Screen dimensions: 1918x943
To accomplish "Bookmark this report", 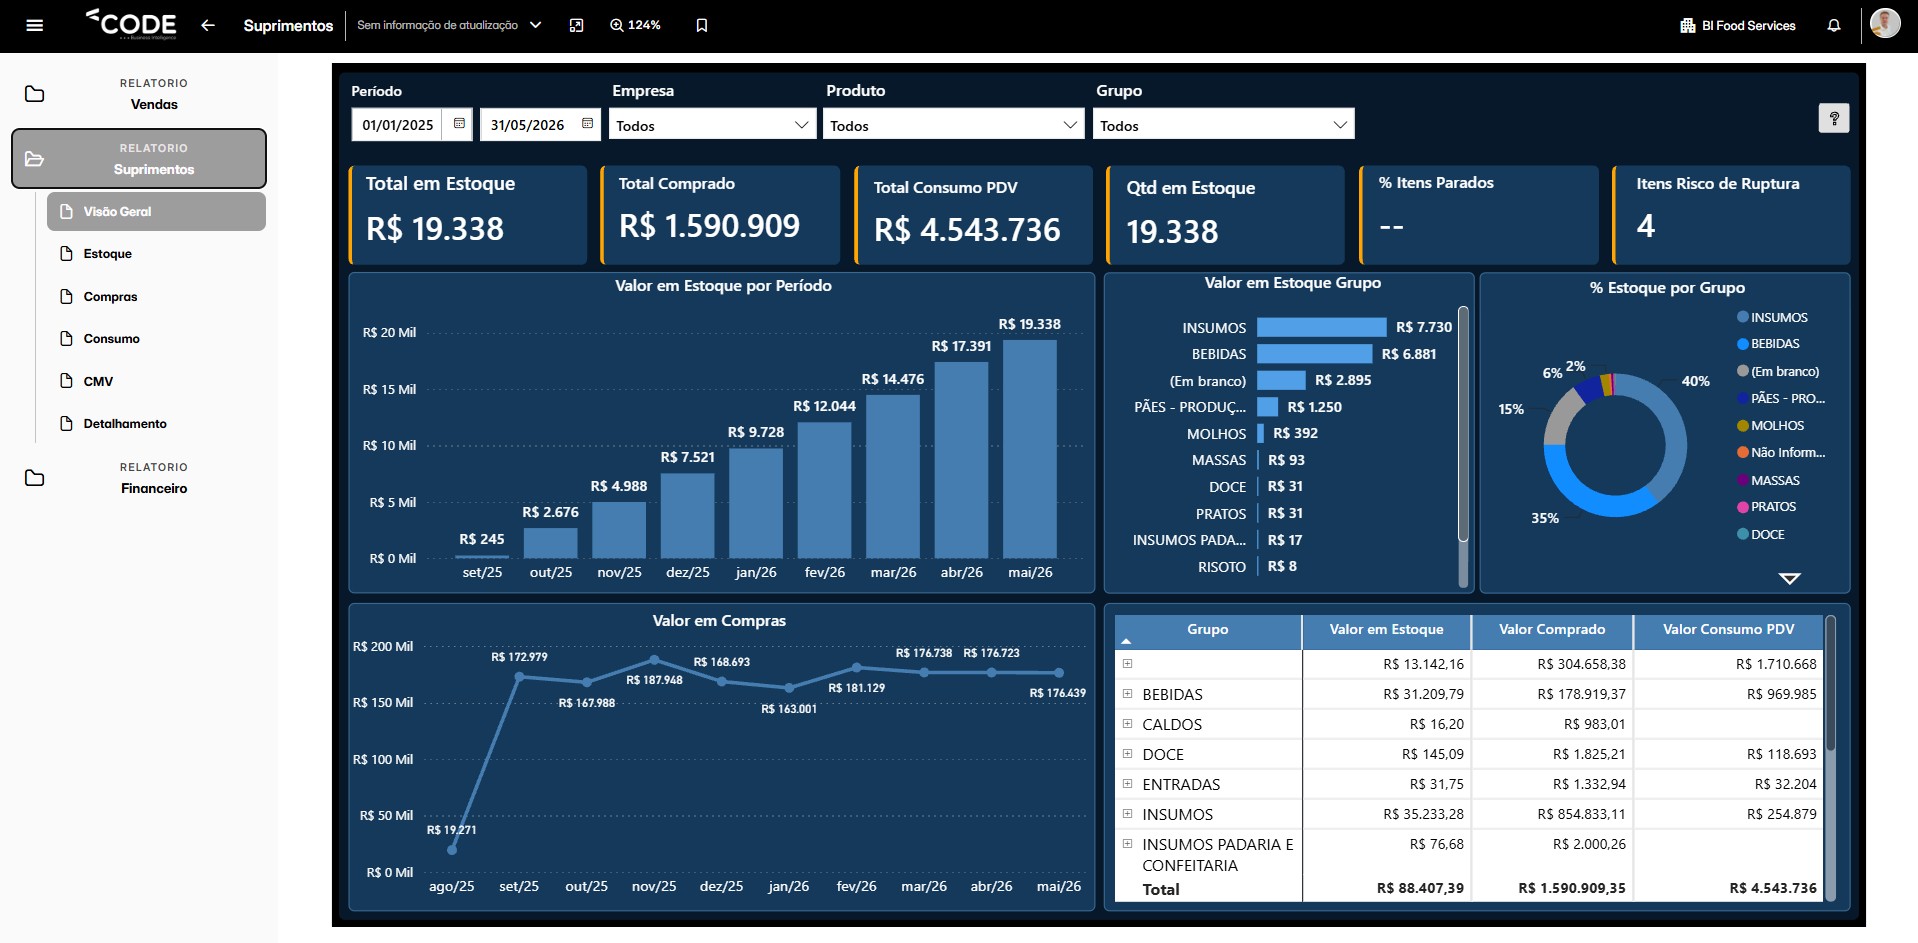I will (x=702, y=26).
